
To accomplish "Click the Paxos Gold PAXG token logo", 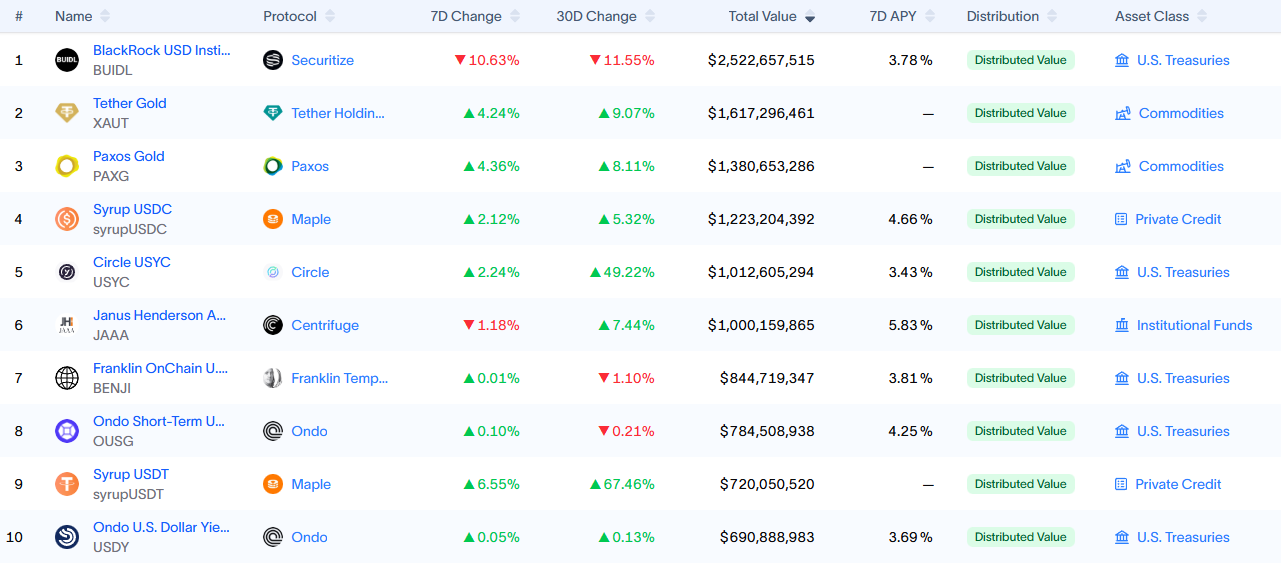I will tap(67, 166).
